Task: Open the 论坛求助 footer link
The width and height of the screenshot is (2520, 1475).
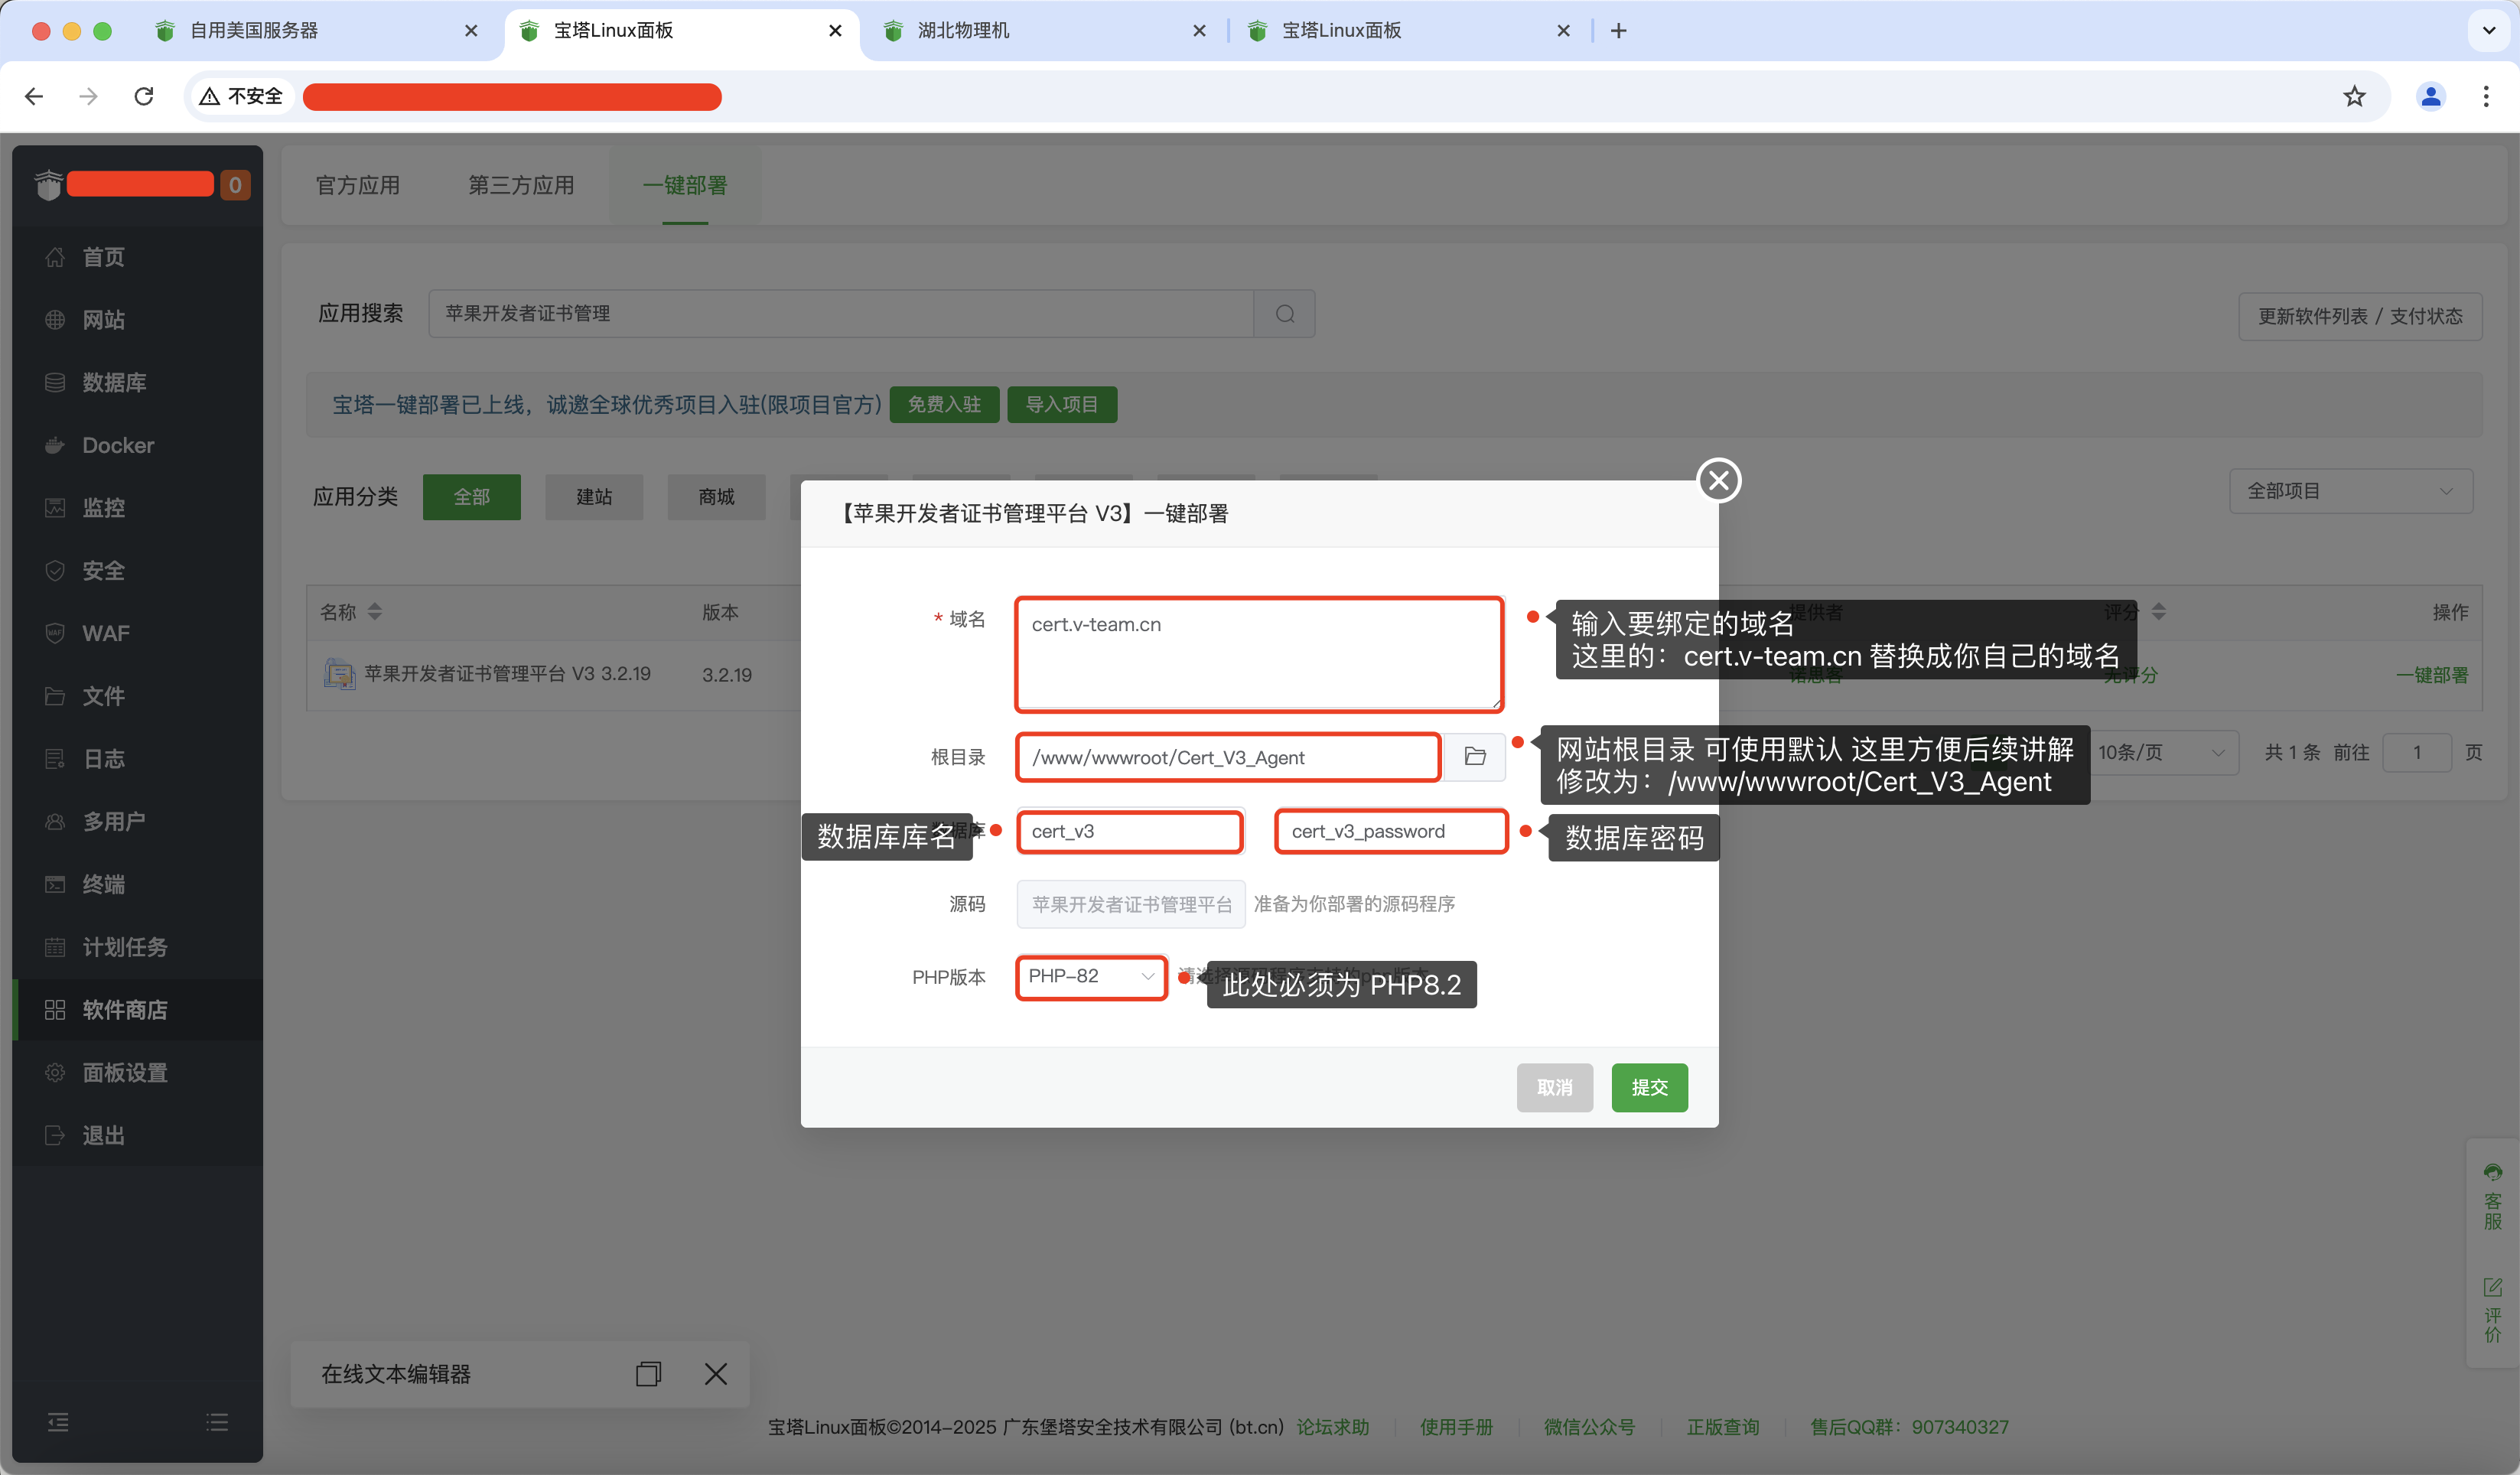Action: pyautogui.click(x=1333, y=1427)
